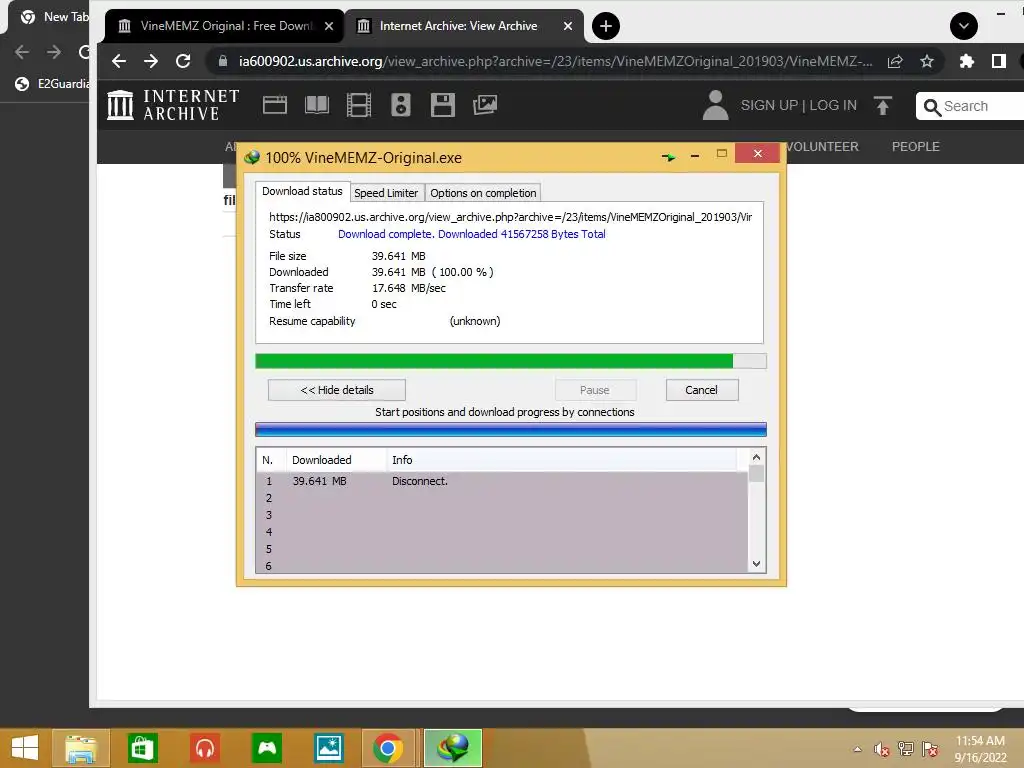The image size is (1024, 768).
Task: Open Internet Archive software floppy icon
Action: 443,105
